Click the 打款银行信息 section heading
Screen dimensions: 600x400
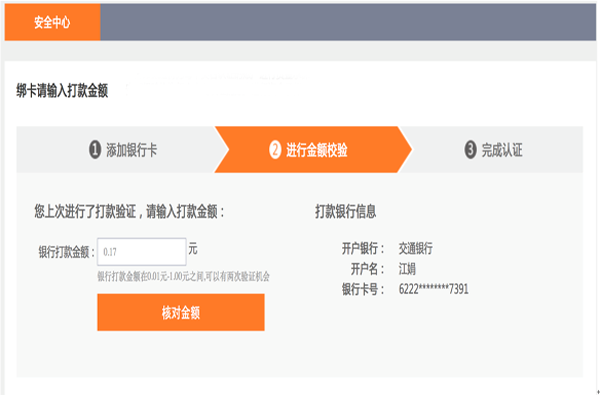345,211
